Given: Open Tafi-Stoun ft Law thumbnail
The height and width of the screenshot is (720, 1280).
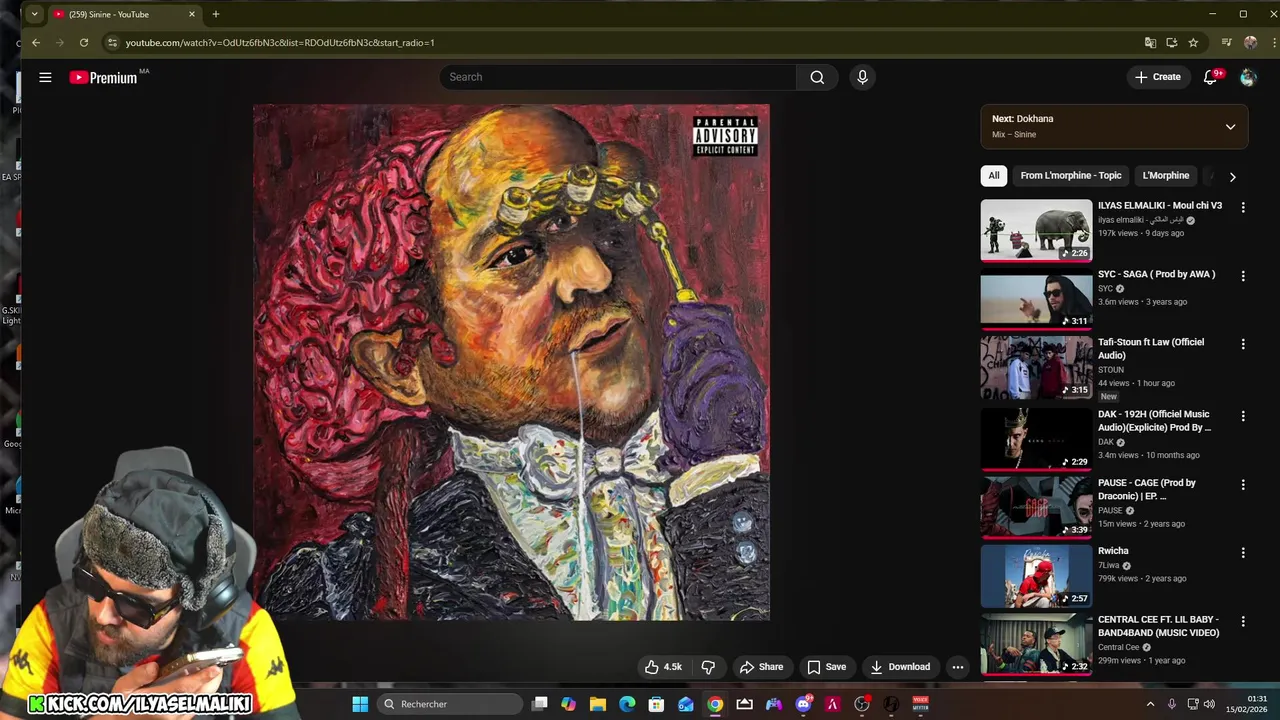Looking at the screenshot, I should click(1036, 367).
